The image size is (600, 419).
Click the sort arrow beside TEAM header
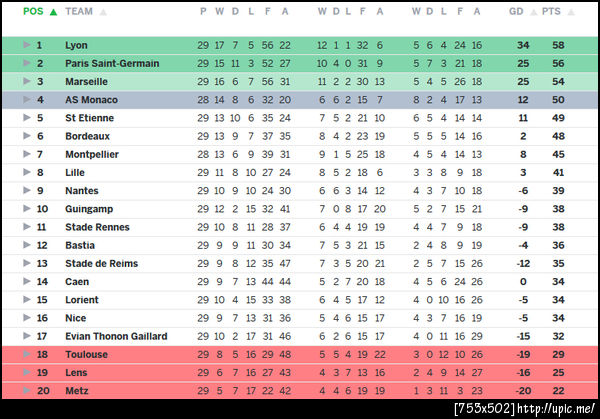pyautogui.click(x=104, y=11)
